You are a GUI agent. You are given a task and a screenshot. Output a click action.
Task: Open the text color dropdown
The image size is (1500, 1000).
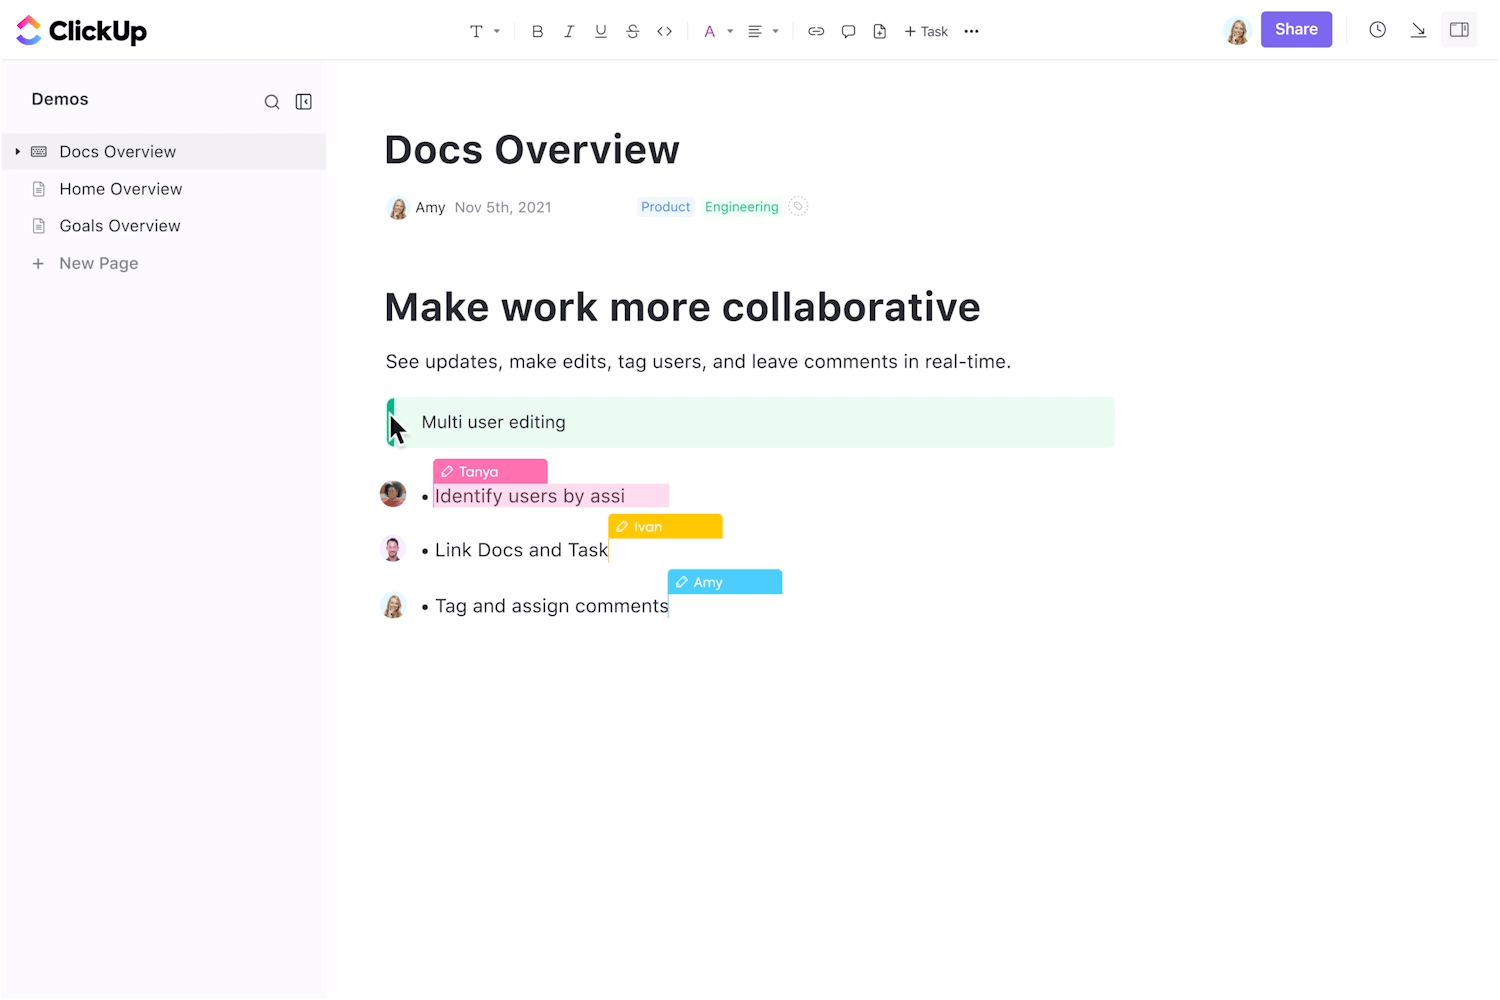[x=718, y=31]
